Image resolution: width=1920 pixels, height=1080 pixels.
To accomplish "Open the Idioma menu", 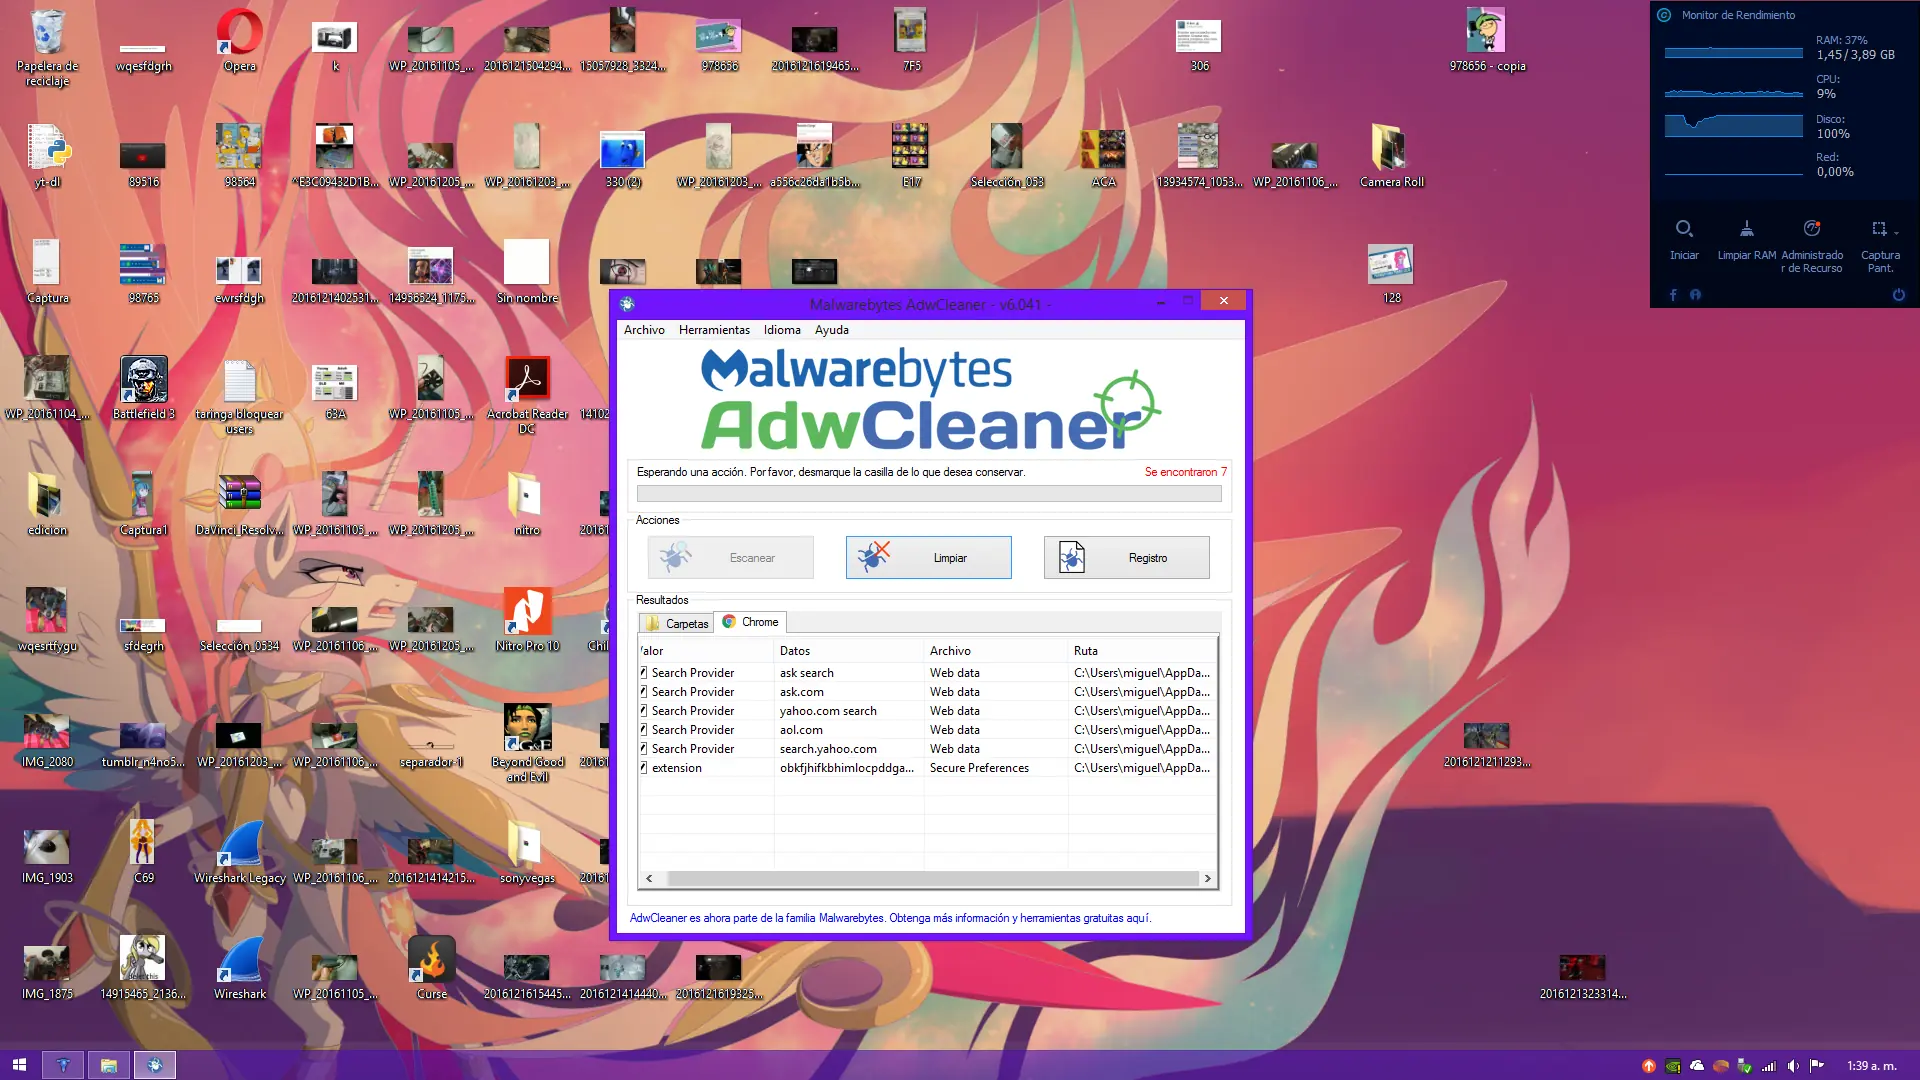I will (782, 330).
